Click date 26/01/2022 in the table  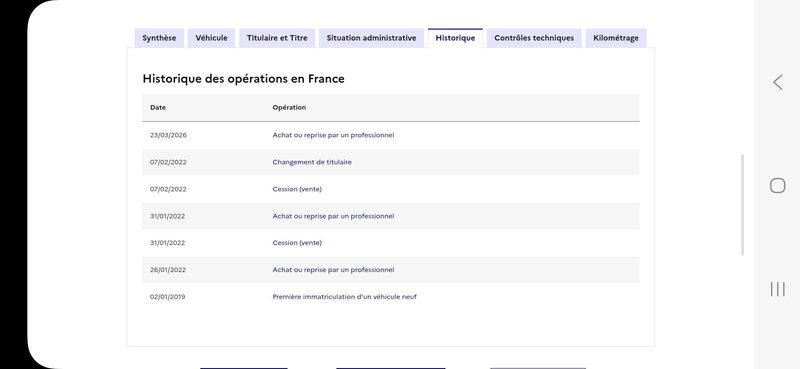pyautogui.click(x=168, y=270)
